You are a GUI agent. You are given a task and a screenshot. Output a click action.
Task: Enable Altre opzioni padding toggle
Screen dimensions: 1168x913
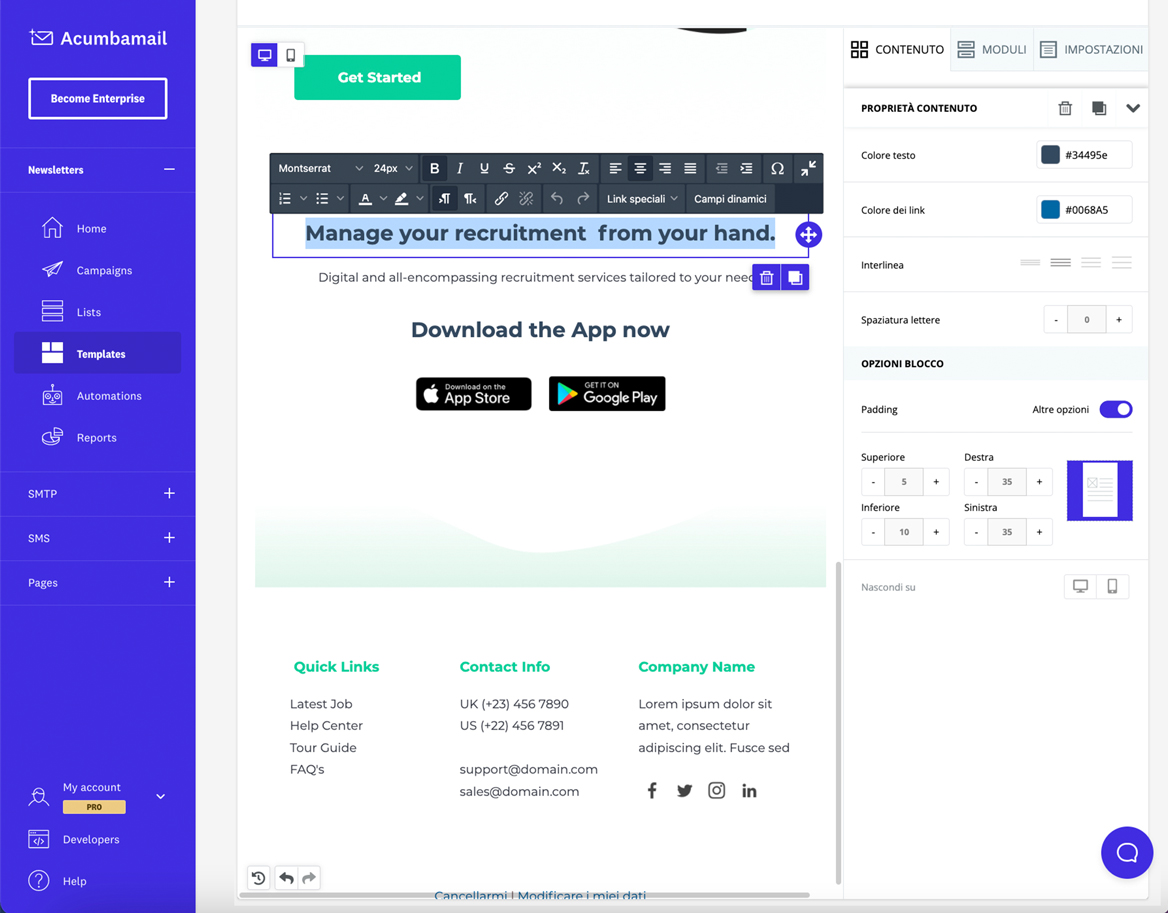click(x=1115, y=409)
